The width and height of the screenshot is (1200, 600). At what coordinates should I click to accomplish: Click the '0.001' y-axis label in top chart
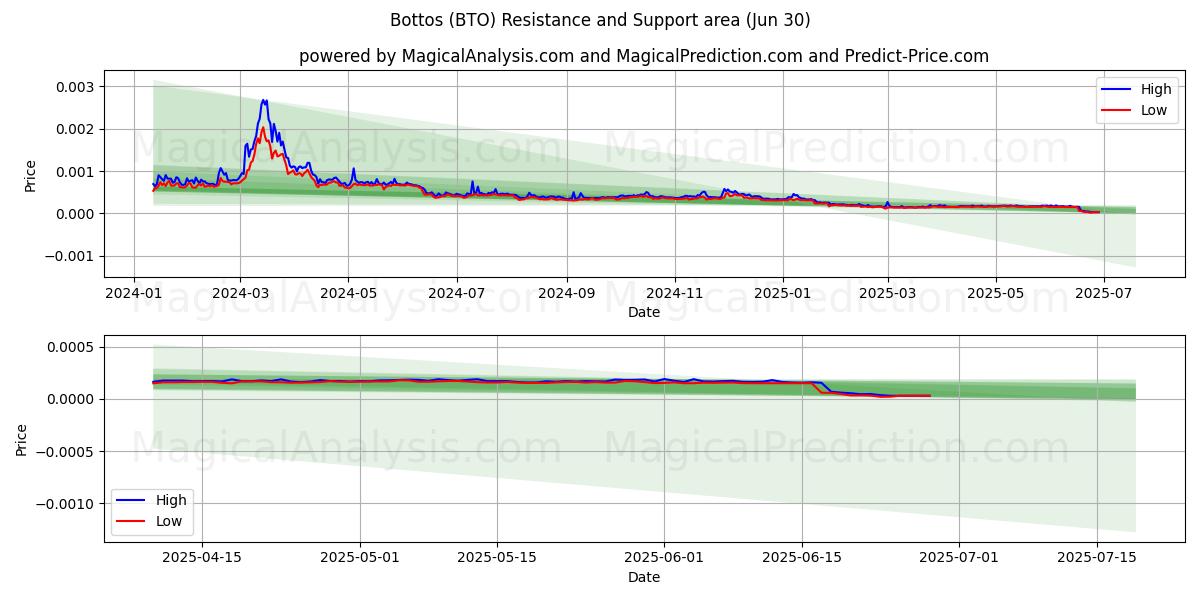coord(77,172)
